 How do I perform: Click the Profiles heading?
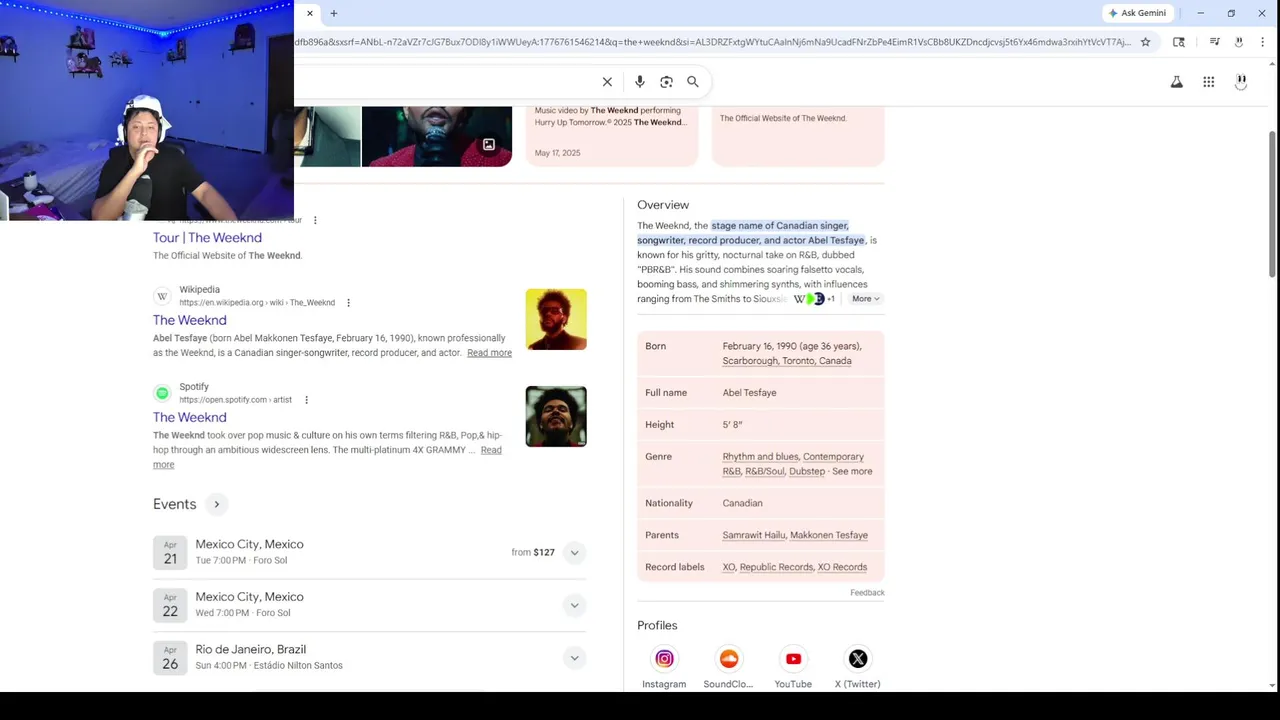pyautogui.click(x=657, y=626)
